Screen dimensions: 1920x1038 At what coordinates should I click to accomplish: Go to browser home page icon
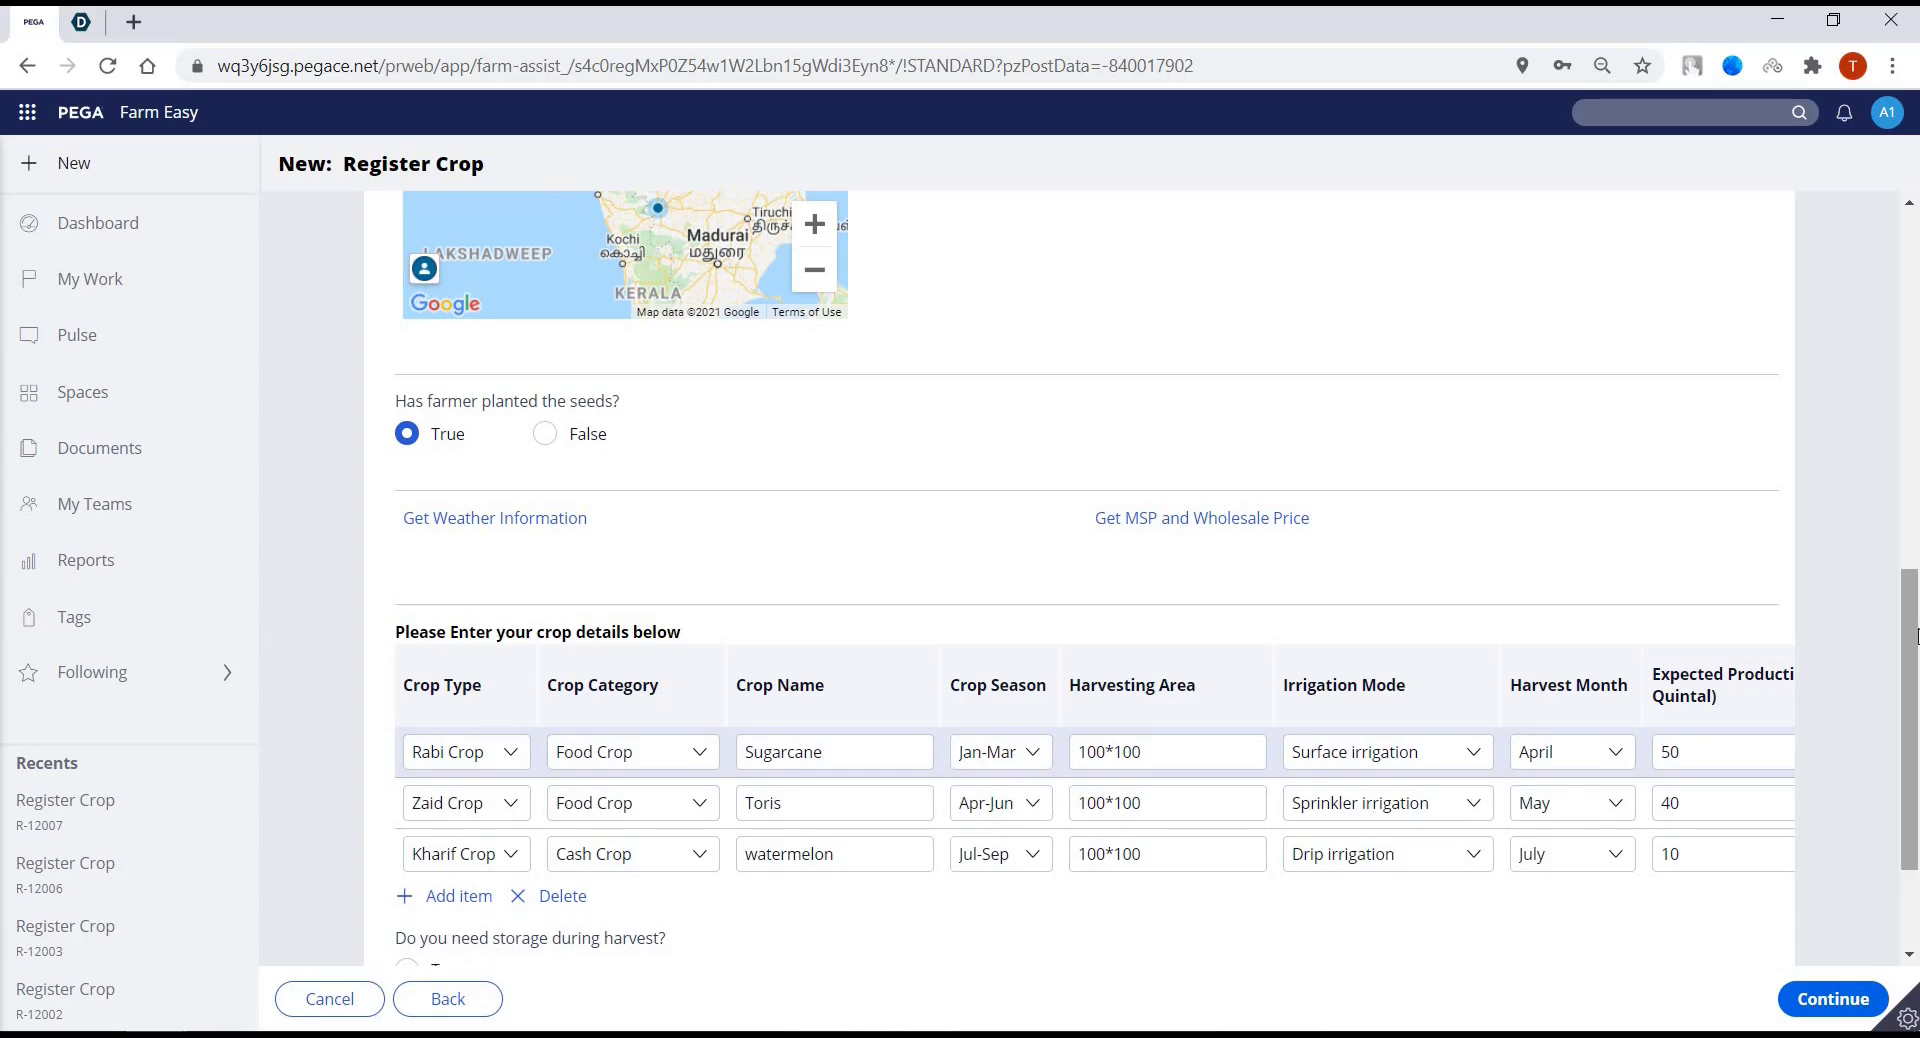click(x=148, y=66)
